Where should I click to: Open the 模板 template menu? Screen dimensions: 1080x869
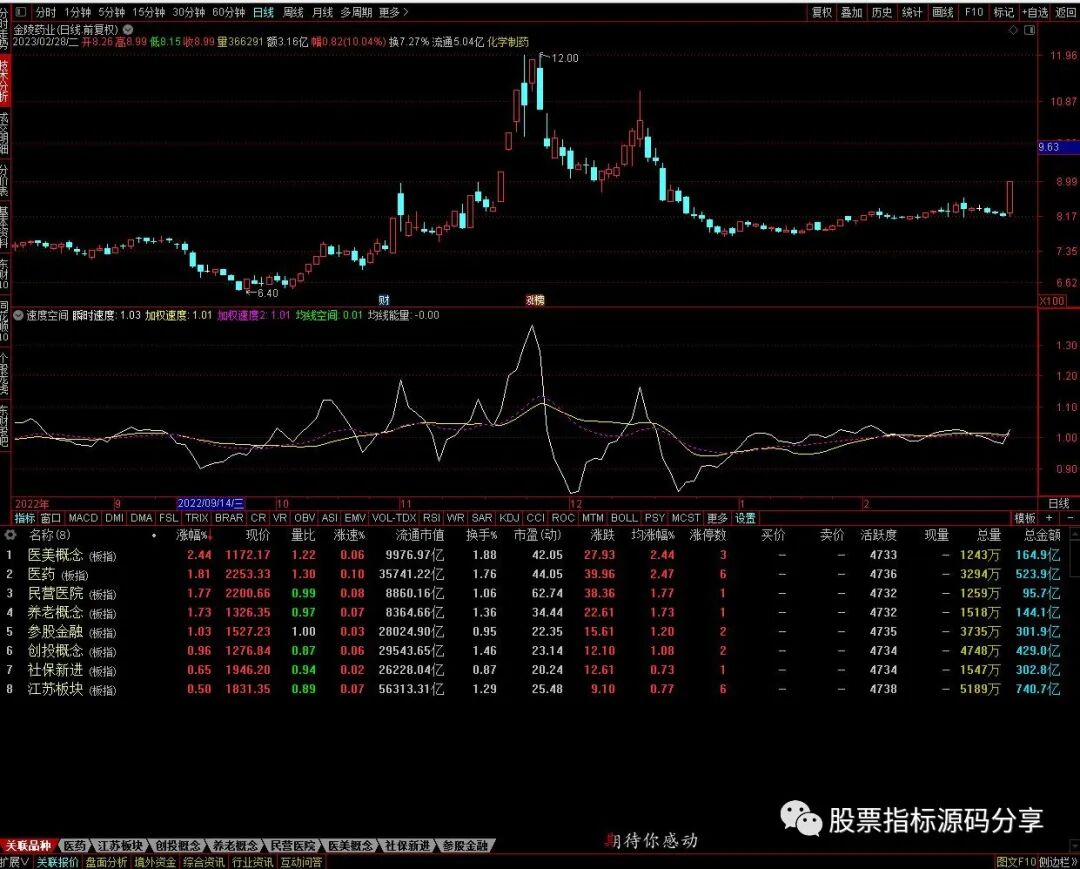click(x=1024, y=518)
